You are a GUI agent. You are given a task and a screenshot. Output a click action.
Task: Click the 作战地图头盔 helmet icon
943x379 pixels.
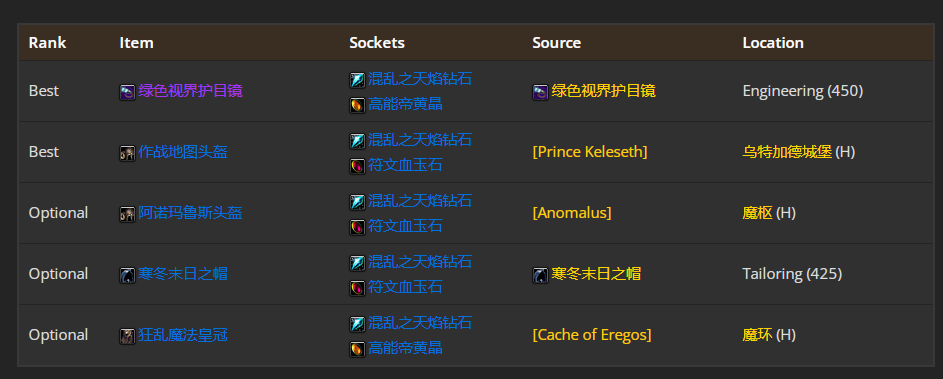(127, 153)
